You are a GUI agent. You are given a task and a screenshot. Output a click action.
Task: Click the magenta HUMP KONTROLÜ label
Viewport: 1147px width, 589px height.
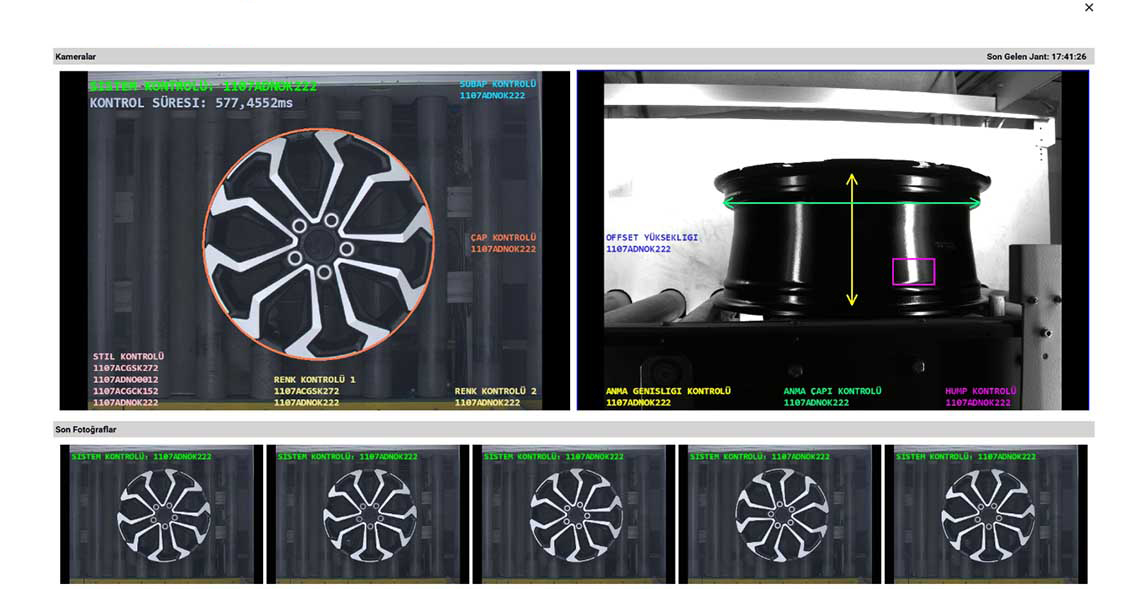(980, 391)
